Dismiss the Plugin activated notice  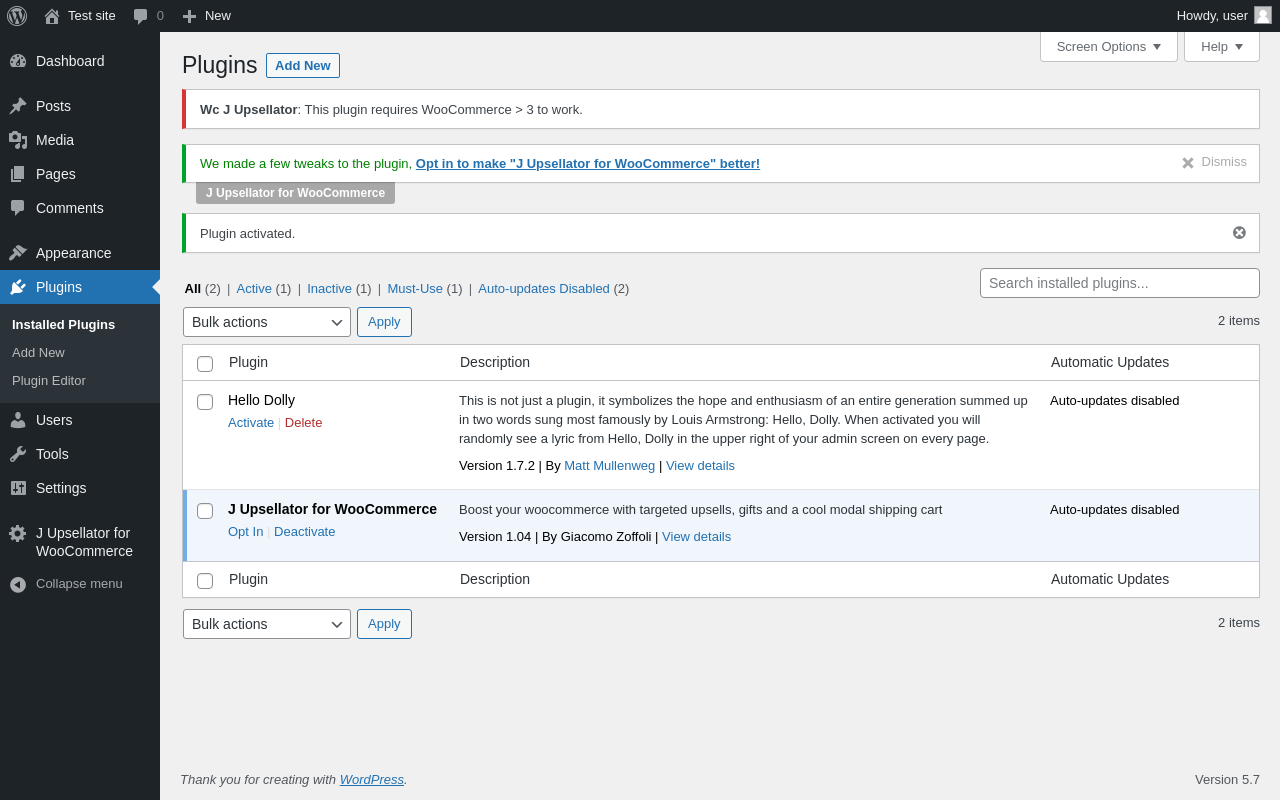[1239, 233]
